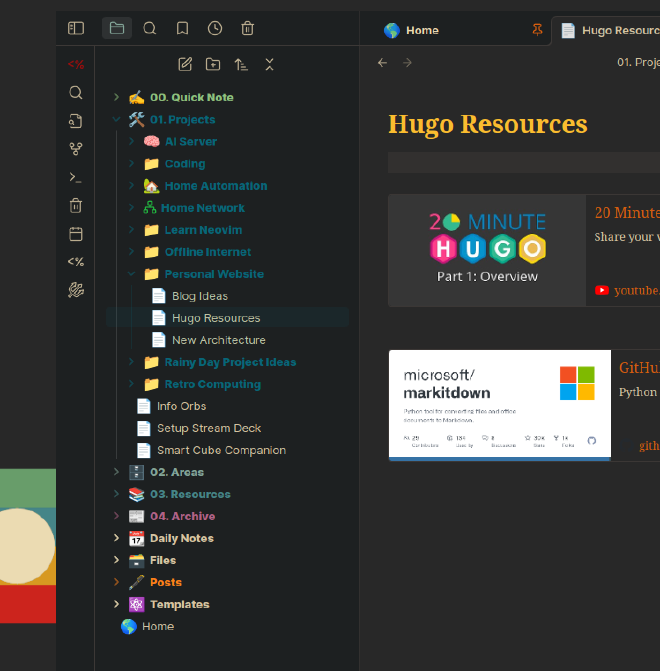The image size is (660, 671).
Task: Expand the Home Automation folder
Action: coord(131,185)
